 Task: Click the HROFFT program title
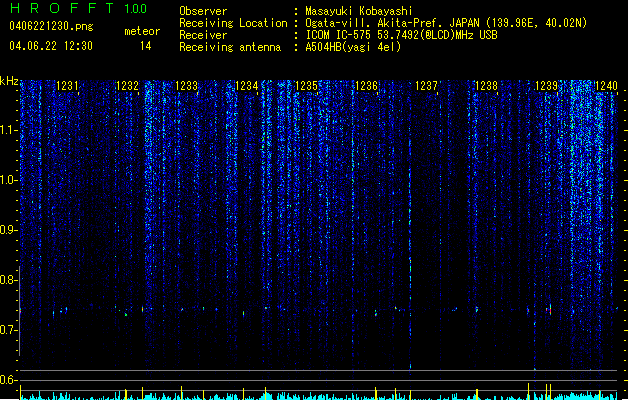tap(62, 8)
